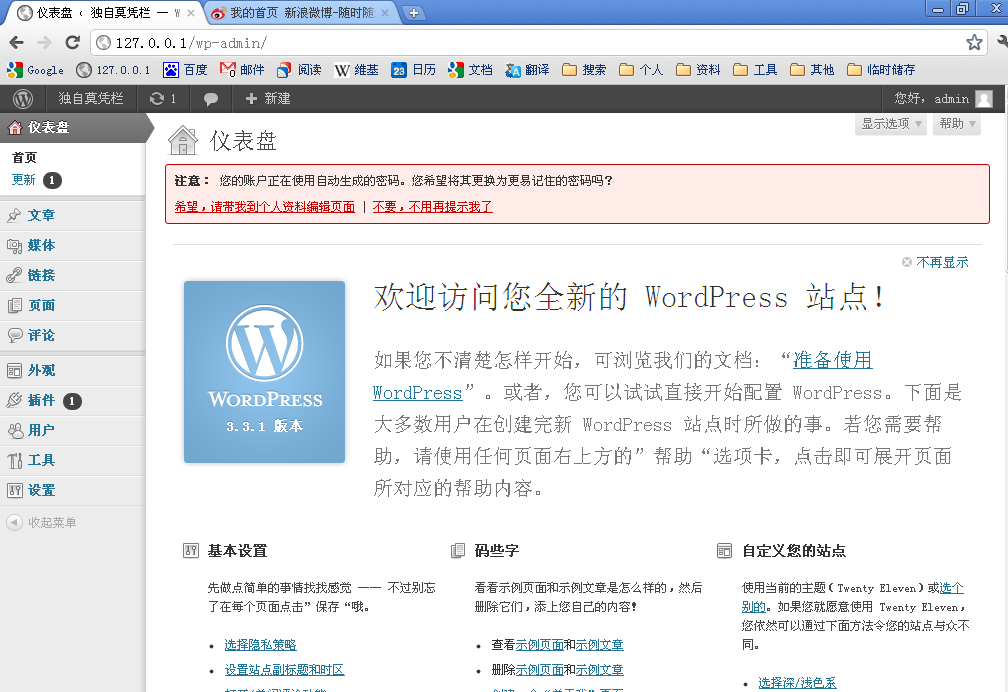Click the 新建 (new) item in admin bar
This screenshot has width=1008, height=692.
click(x=268, y=98)
